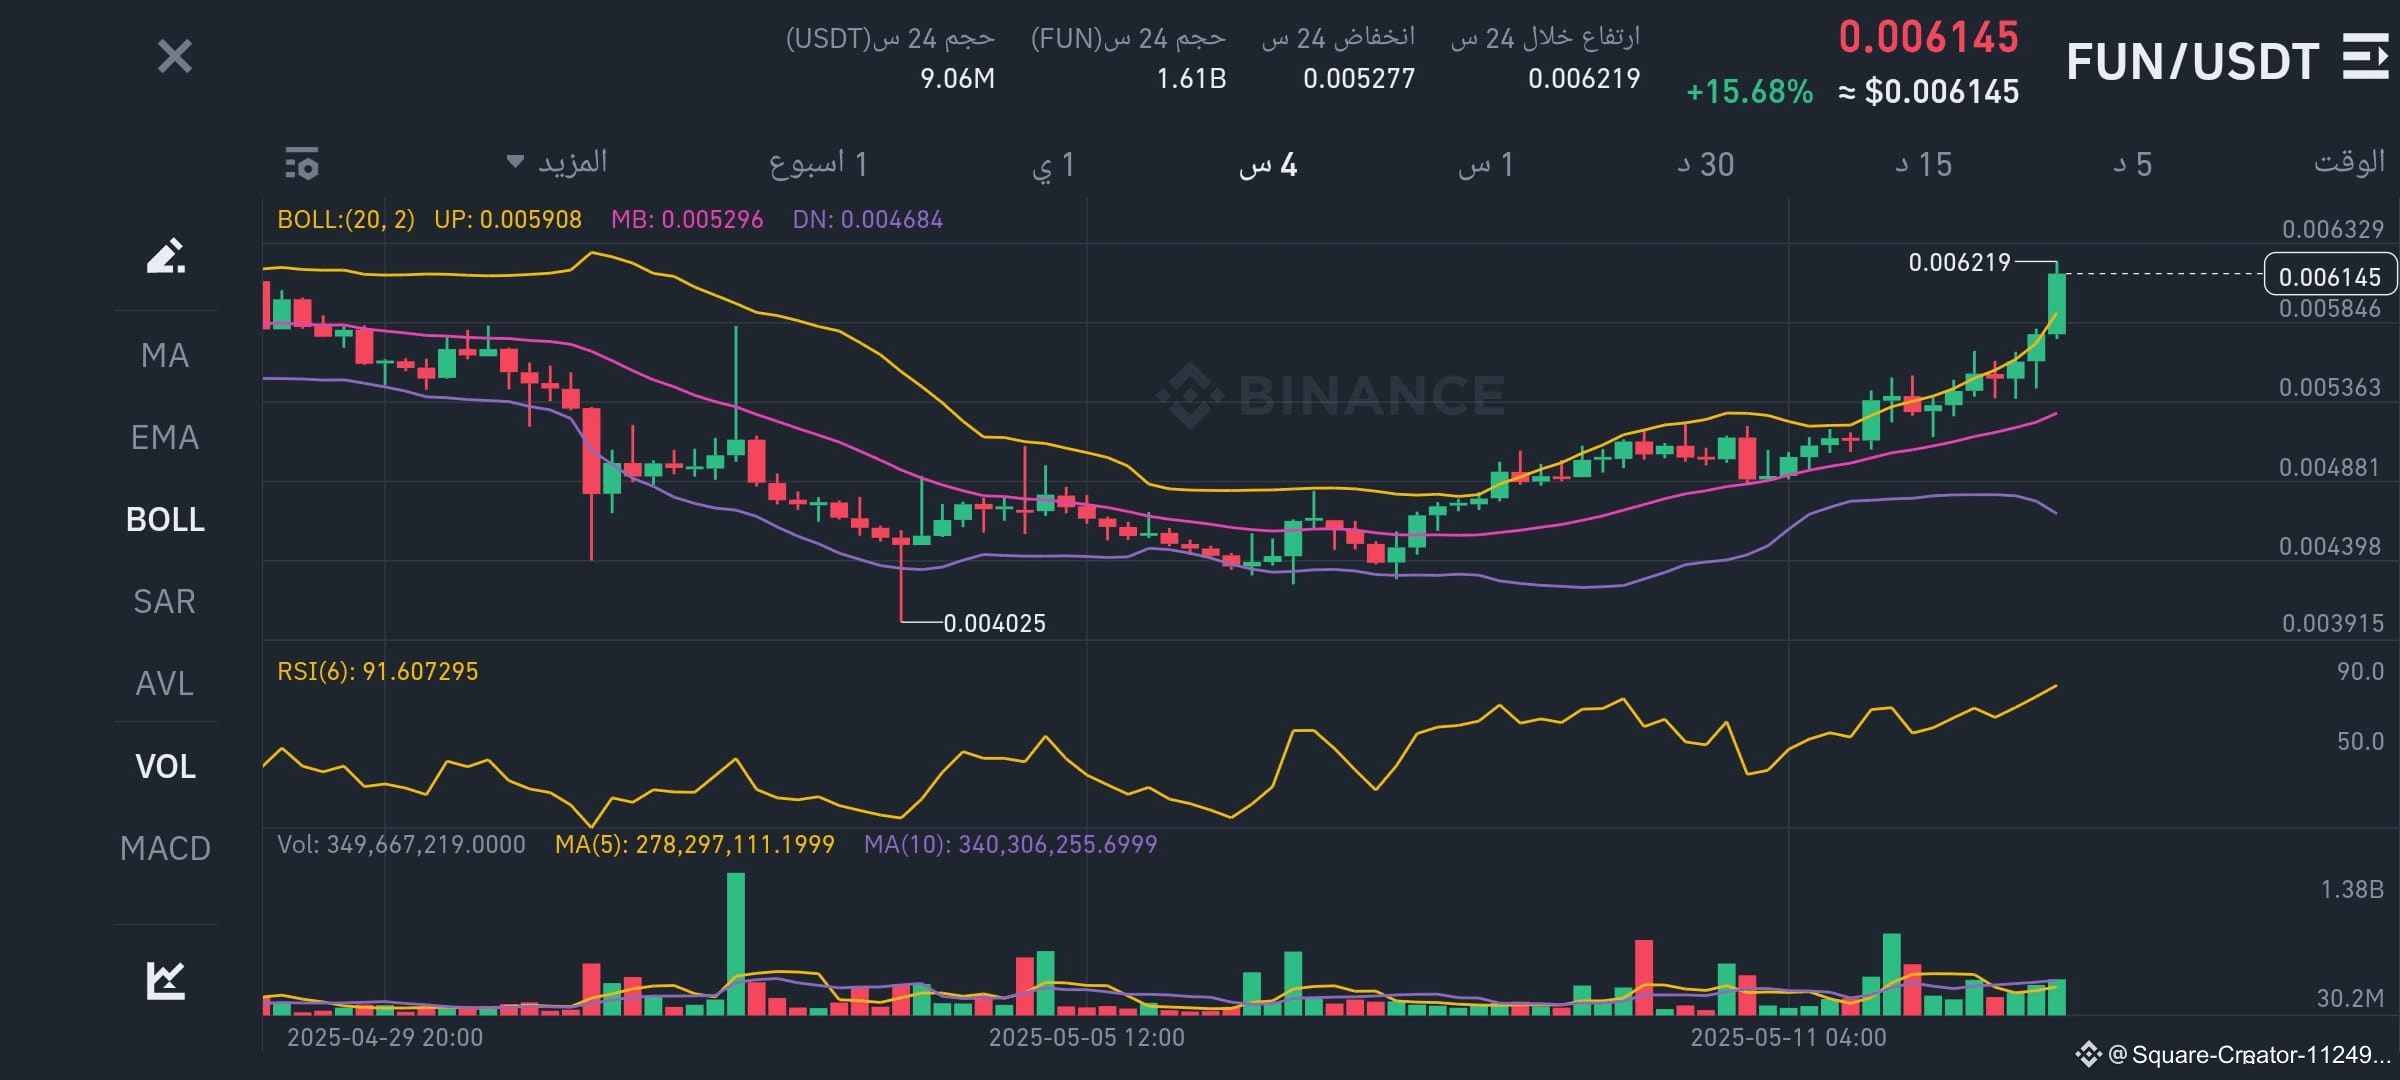This screenshot has width=2400, height=1080.
Task: Select the 1 س interval tab
Action: (1485, 165)
